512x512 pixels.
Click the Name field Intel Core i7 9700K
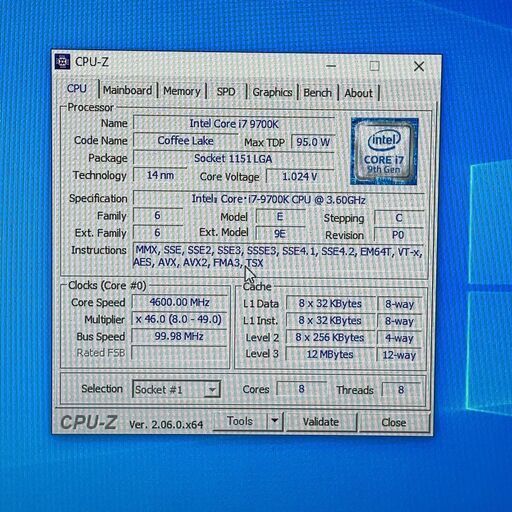tap(234, 124)
